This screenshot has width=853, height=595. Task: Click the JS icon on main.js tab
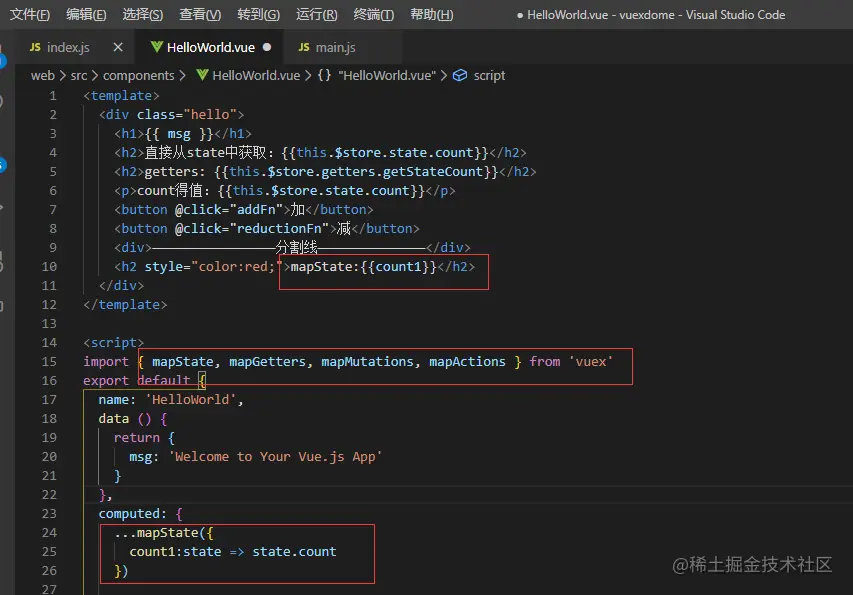[x=304, y=47]
